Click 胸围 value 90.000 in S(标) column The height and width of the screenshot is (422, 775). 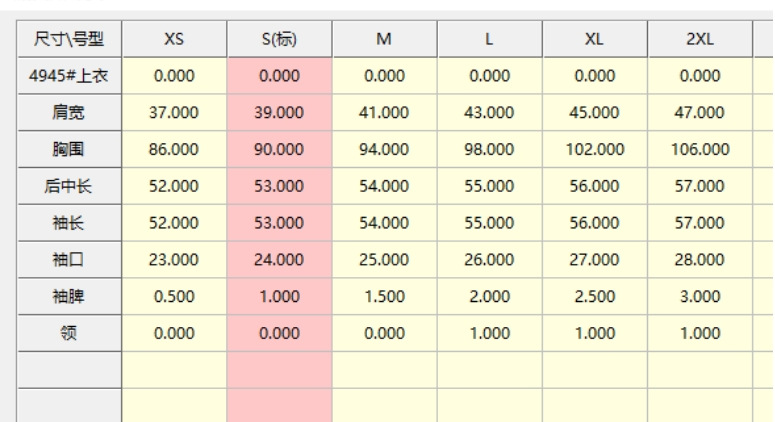(x=279, y=148)
